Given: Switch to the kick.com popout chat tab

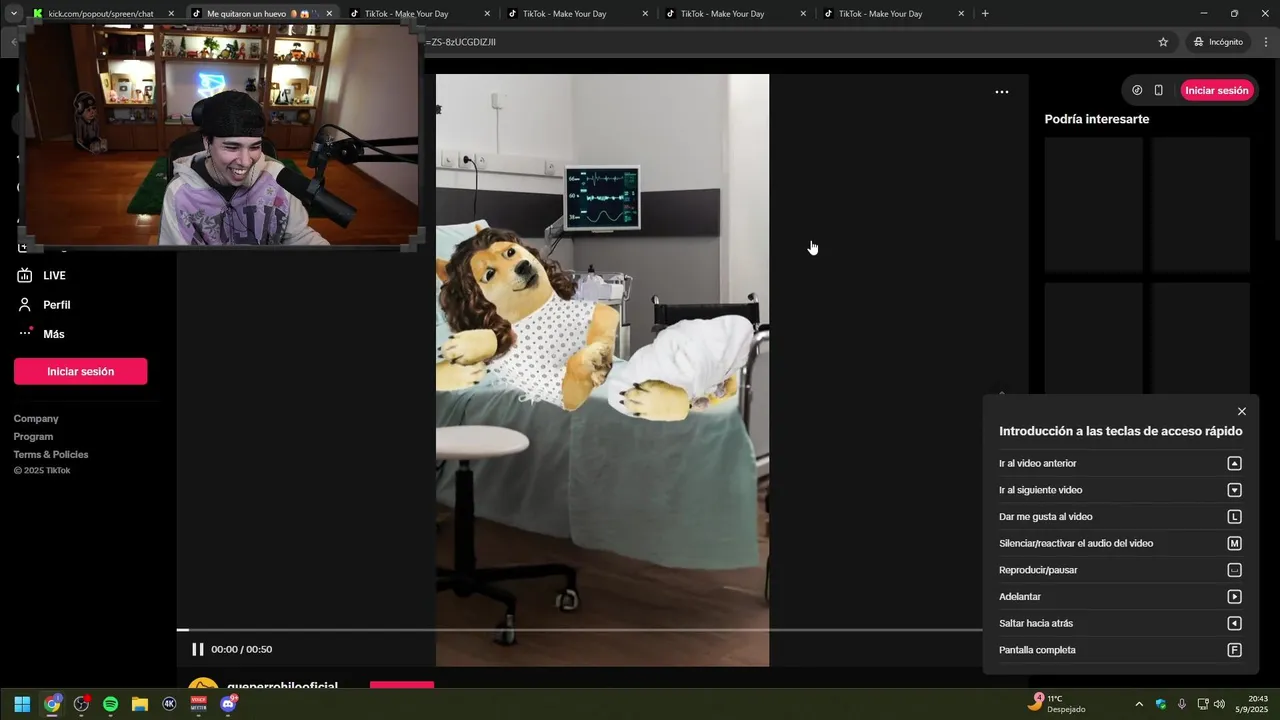Looking at the screenshot, I should pos(101,14).
